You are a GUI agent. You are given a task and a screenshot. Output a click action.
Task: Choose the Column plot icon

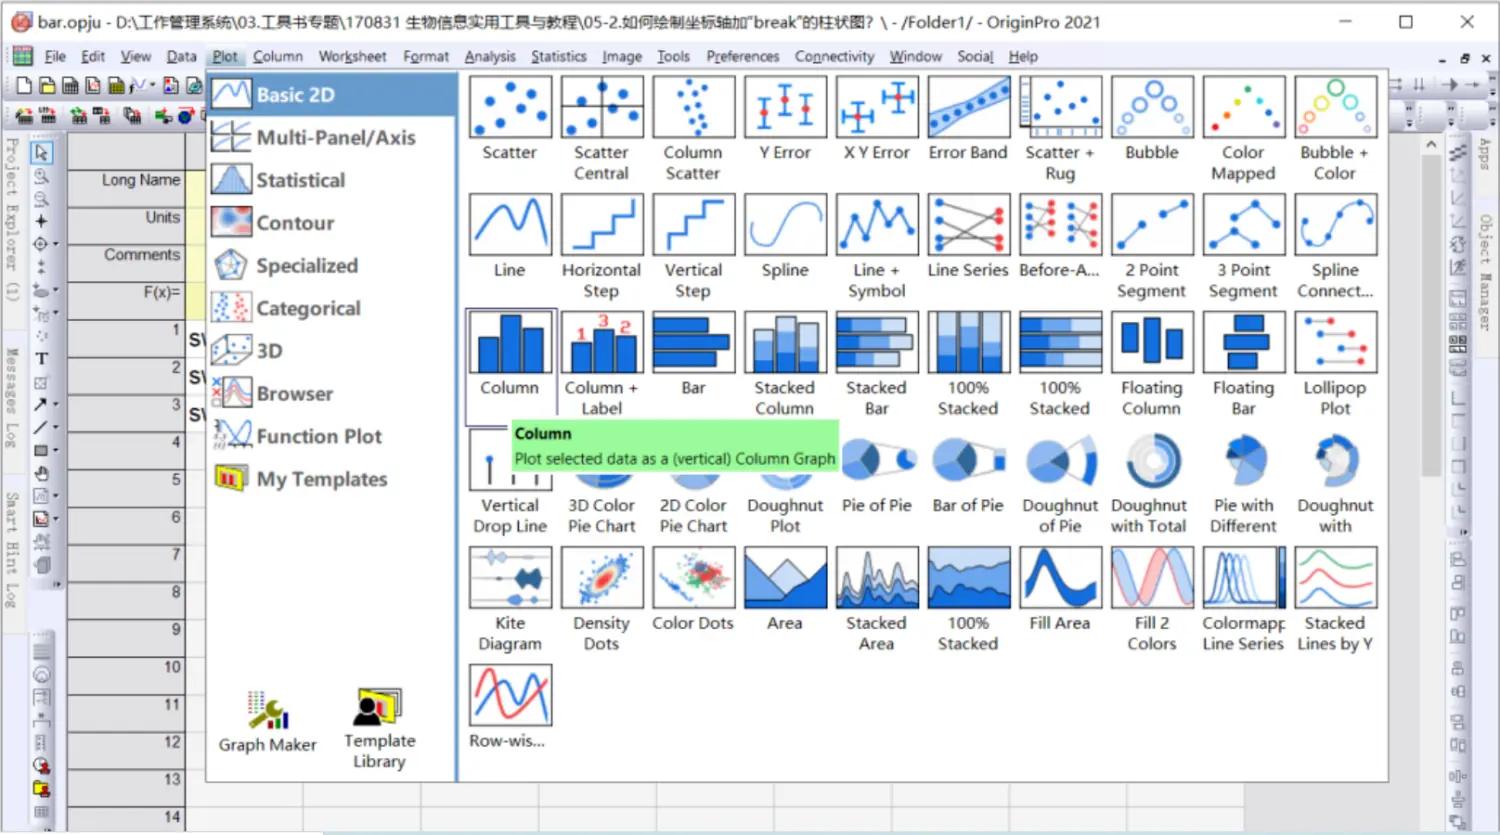(x=510, y=343)
